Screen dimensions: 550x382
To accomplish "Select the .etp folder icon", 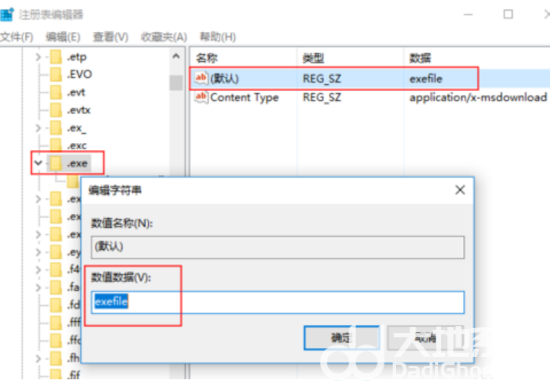I will point(56,57).
